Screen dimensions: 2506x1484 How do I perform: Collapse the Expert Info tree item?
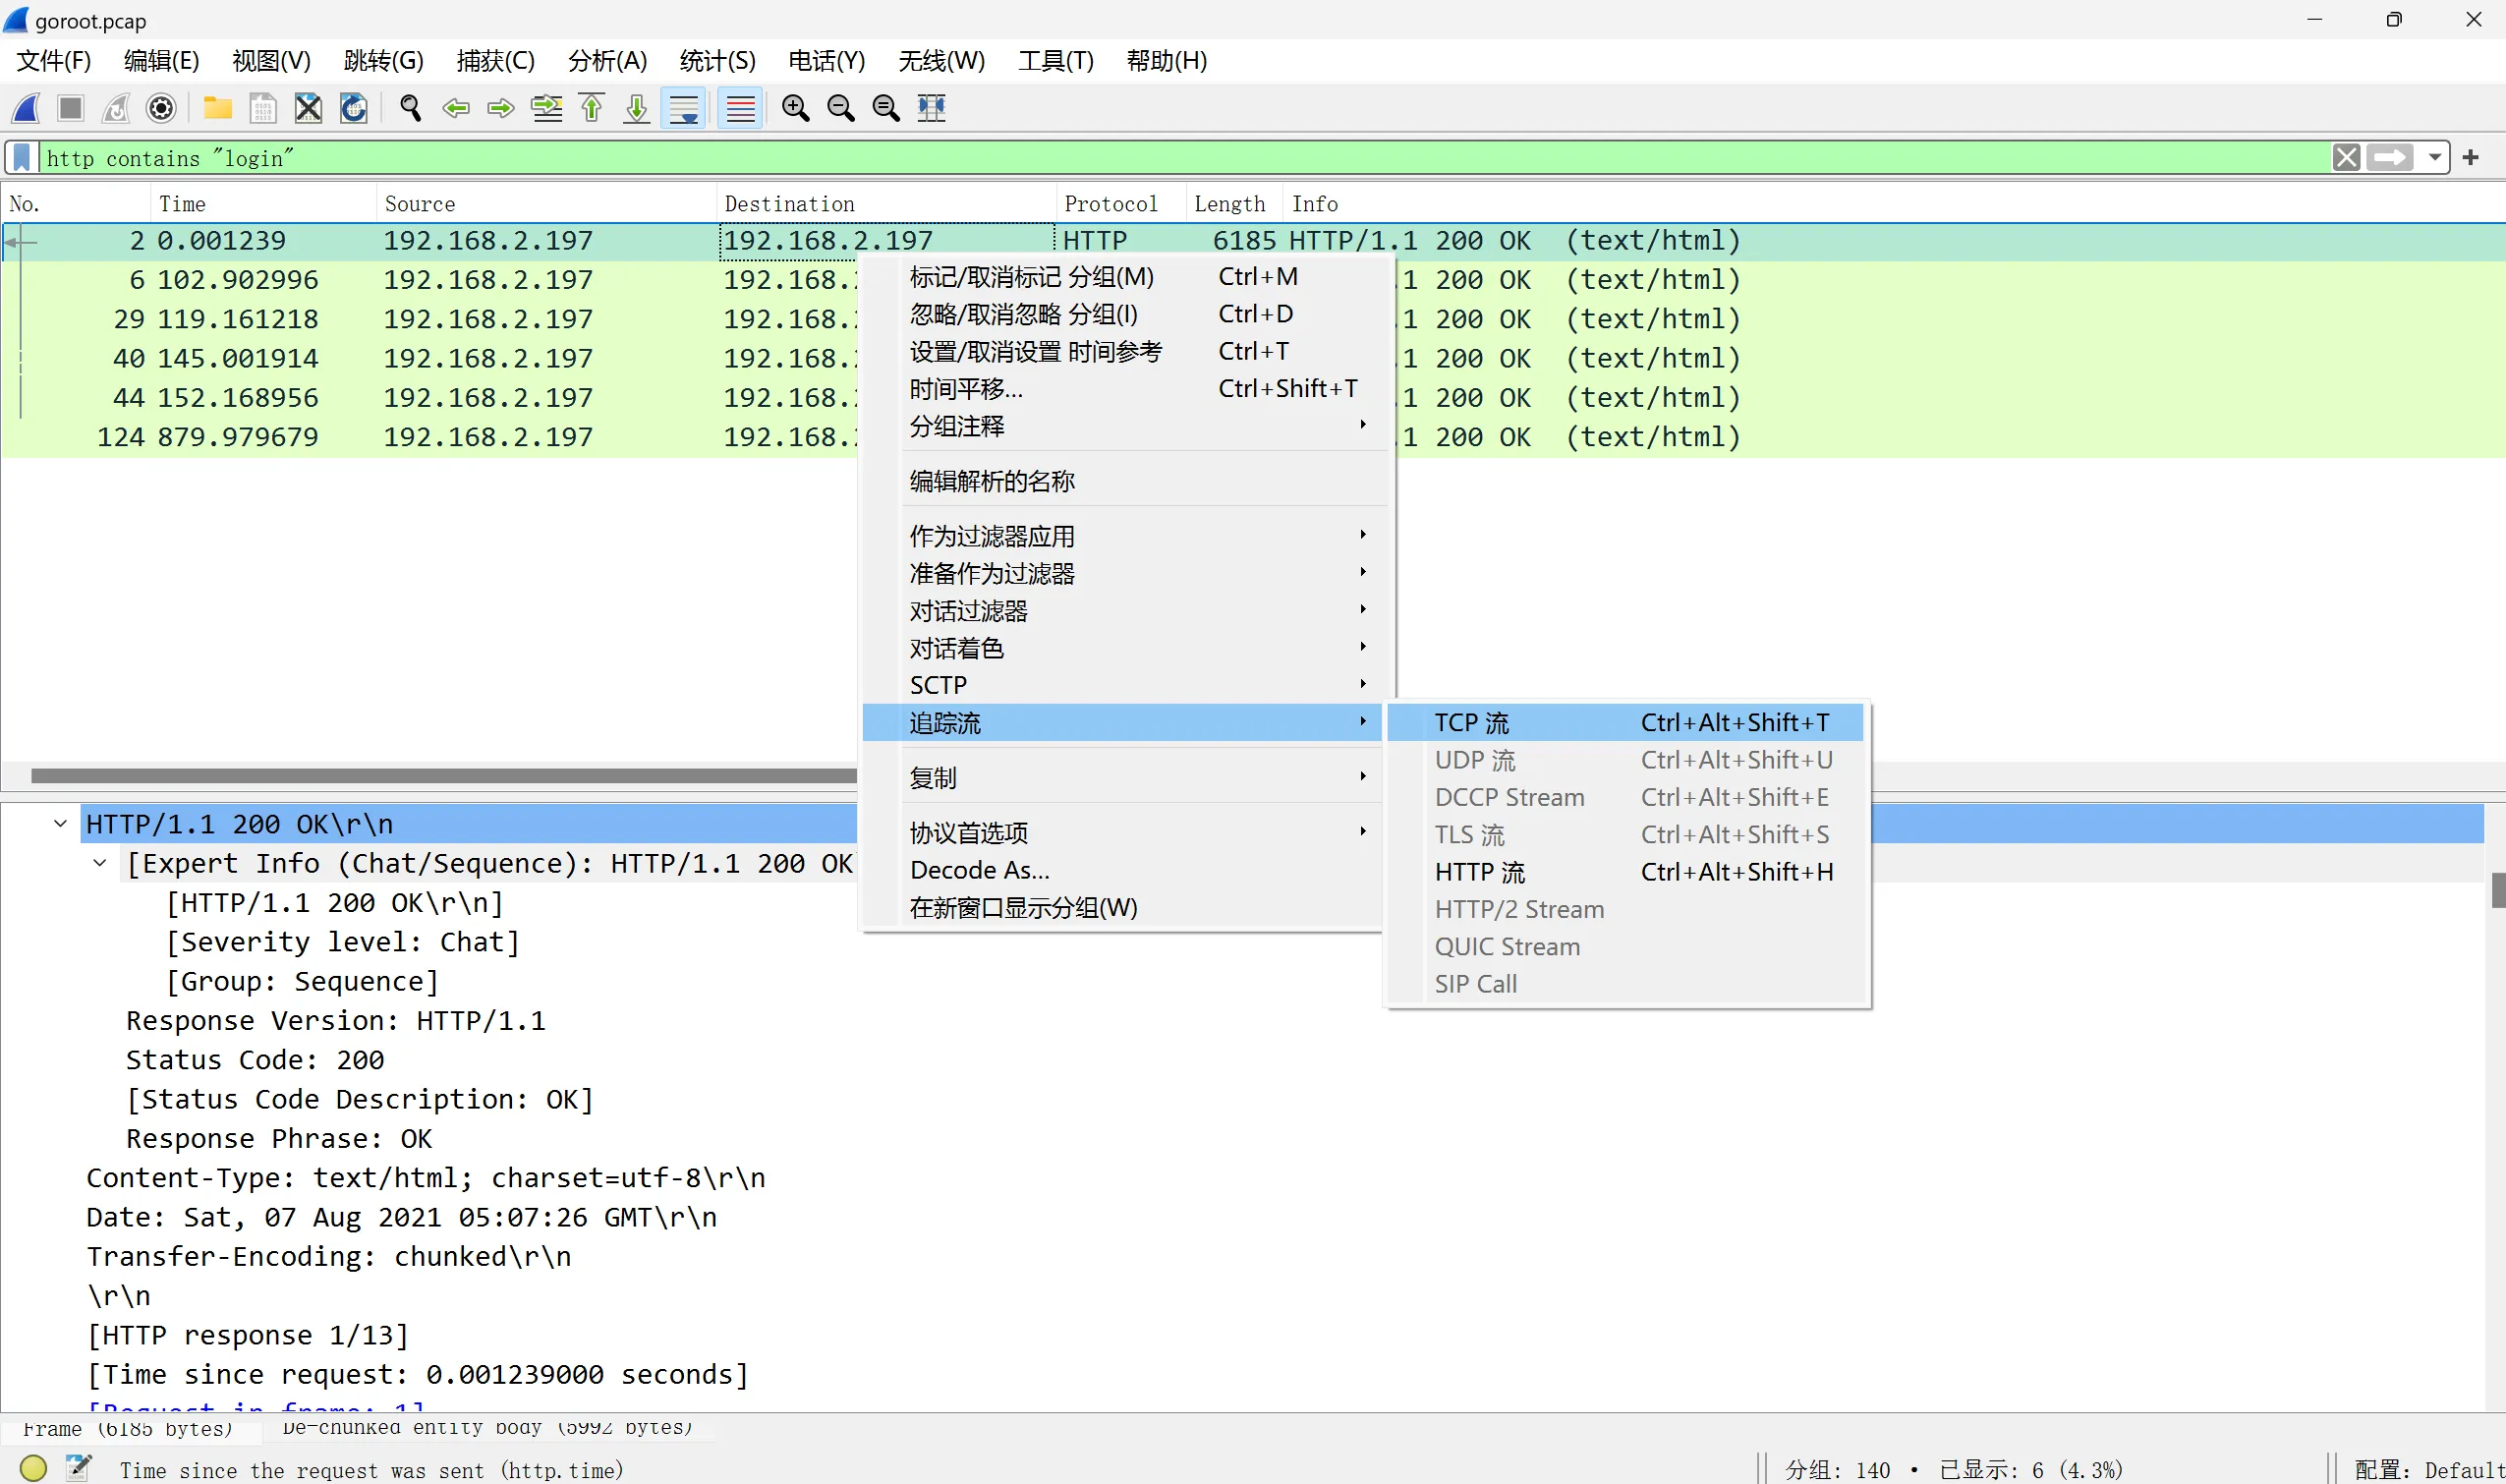[100, 862]
